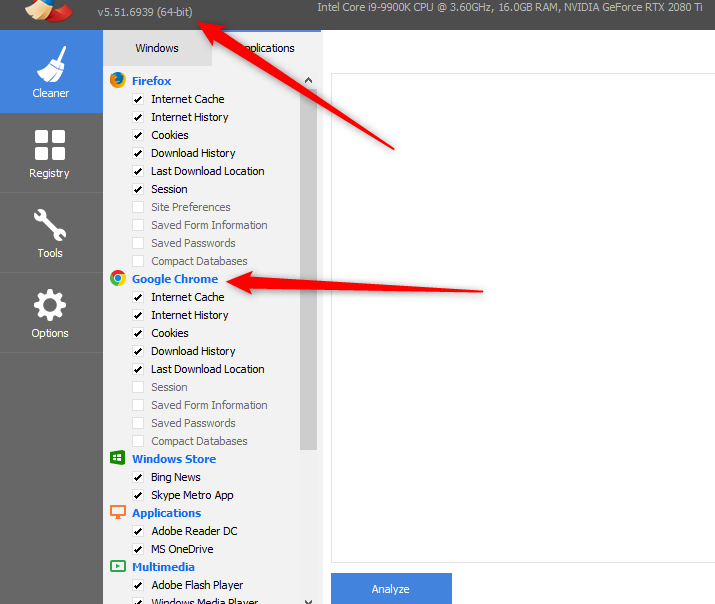Image resolution: width=715 pixels, height=604 pixels.
Task: Open the Cleaner section broom icon
Action: coord(52,65)
